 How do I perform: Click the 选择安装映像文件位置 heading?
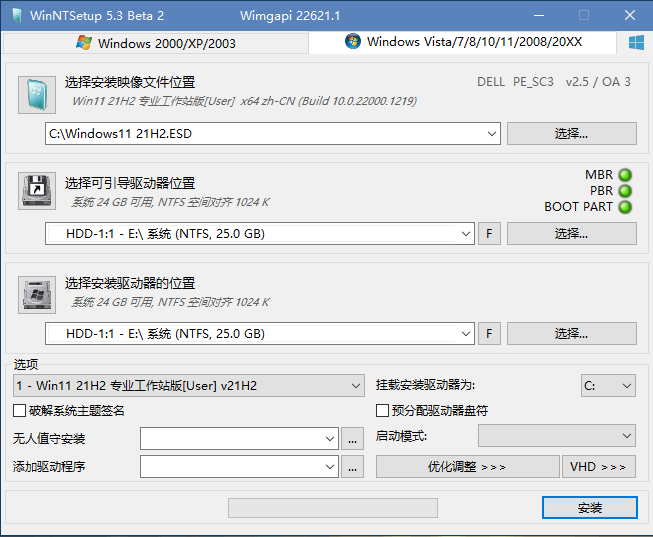(130, 82)
